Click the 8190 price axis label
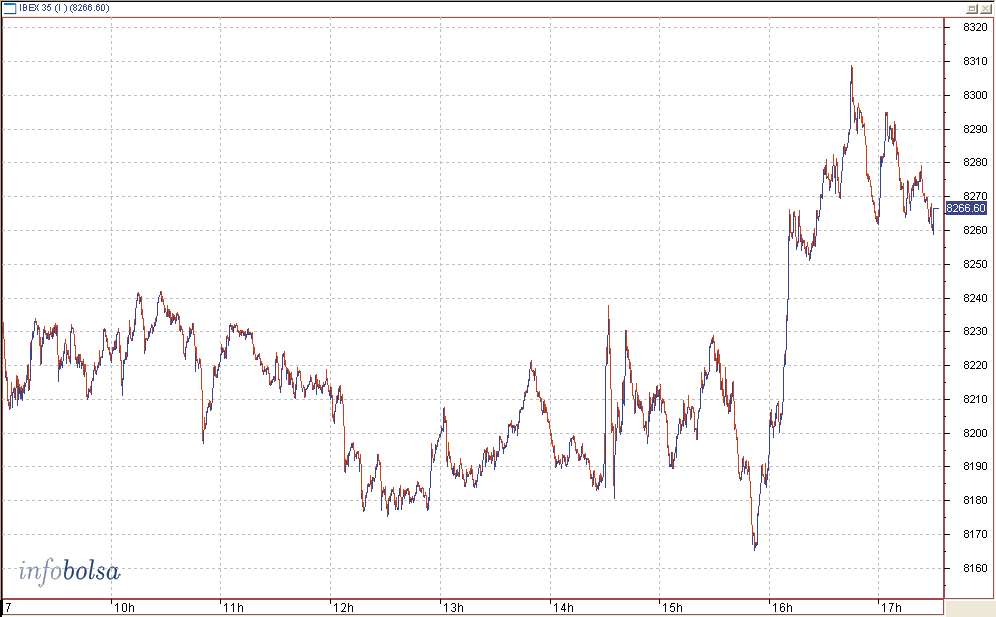 (x=975, y=466)
